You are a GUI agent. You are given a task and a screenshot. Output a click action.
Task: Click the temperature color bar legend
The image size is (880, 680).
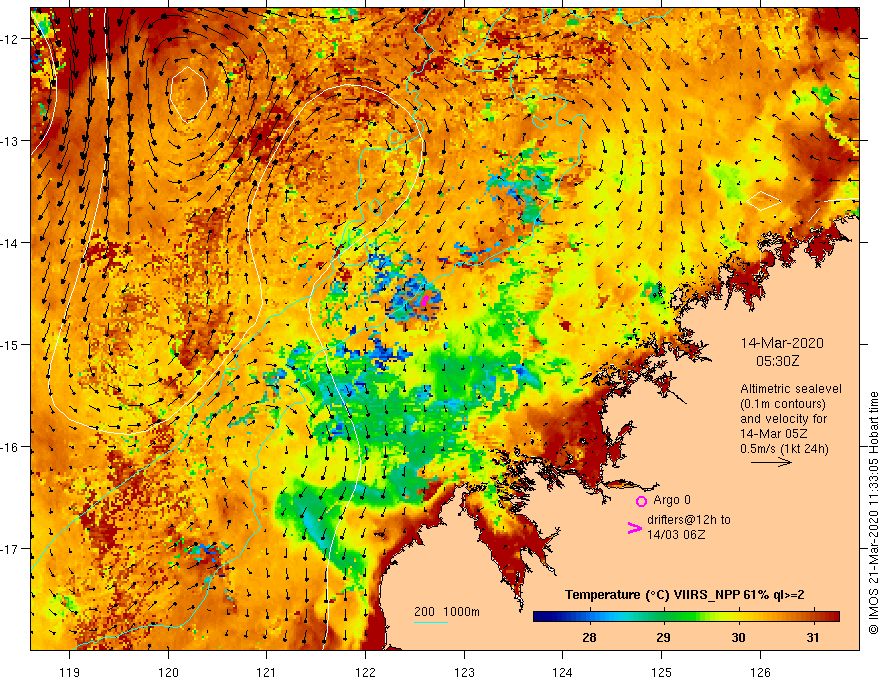coord(686,617)
